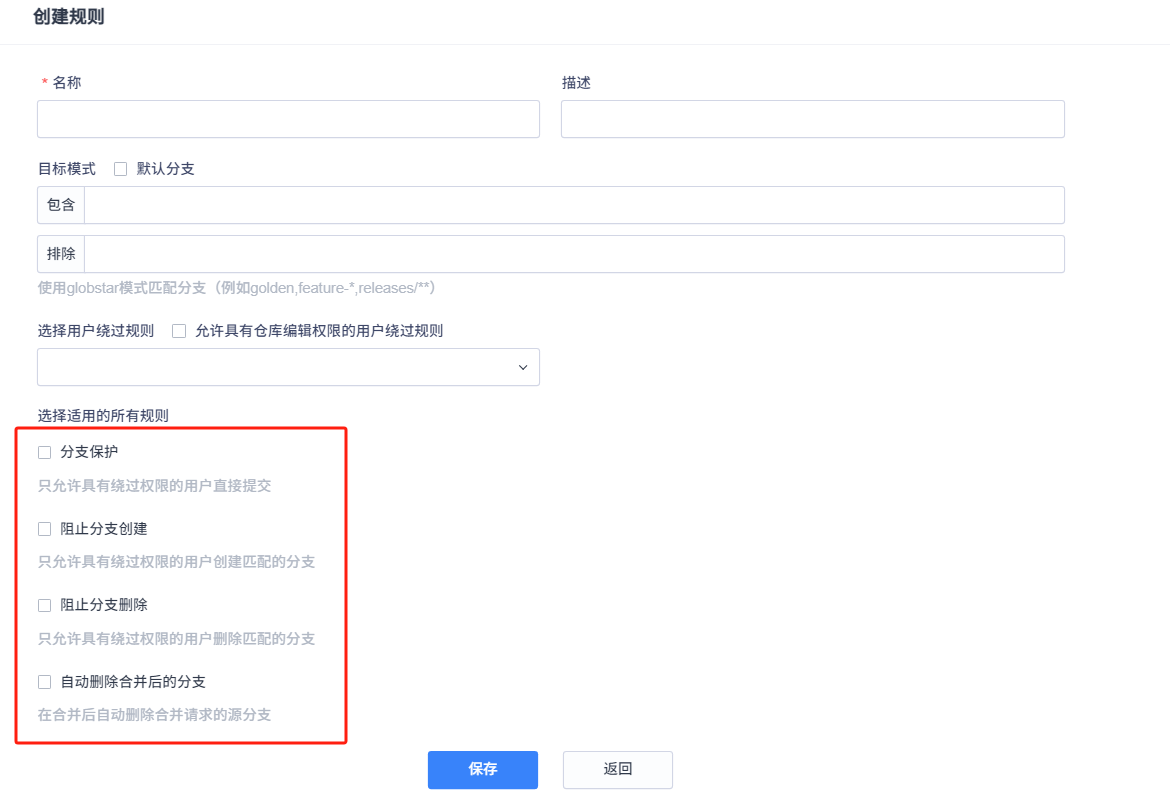Check the 阻止分支删除 checkbox

click(x=45, y=605)
